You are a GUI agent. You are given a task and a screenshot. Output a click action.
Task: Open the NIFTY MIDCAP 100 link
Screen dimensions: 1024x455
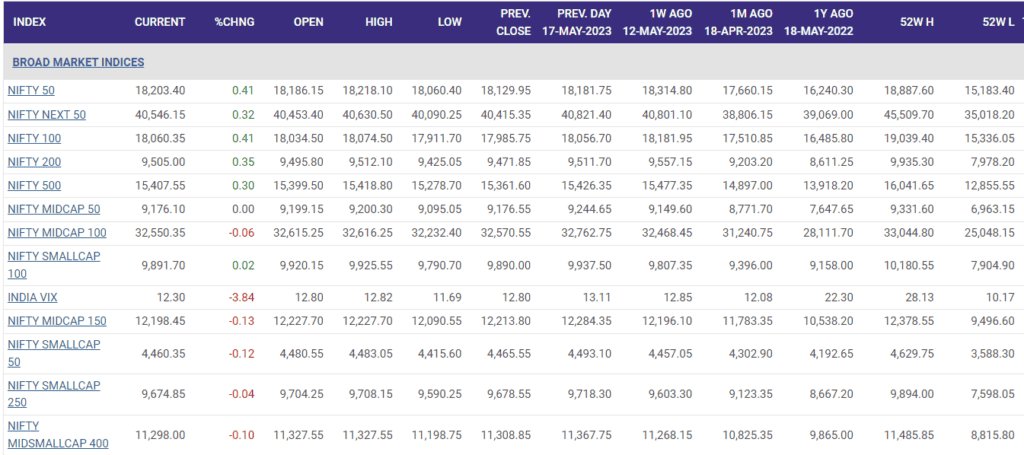click(x=57, y=232)
